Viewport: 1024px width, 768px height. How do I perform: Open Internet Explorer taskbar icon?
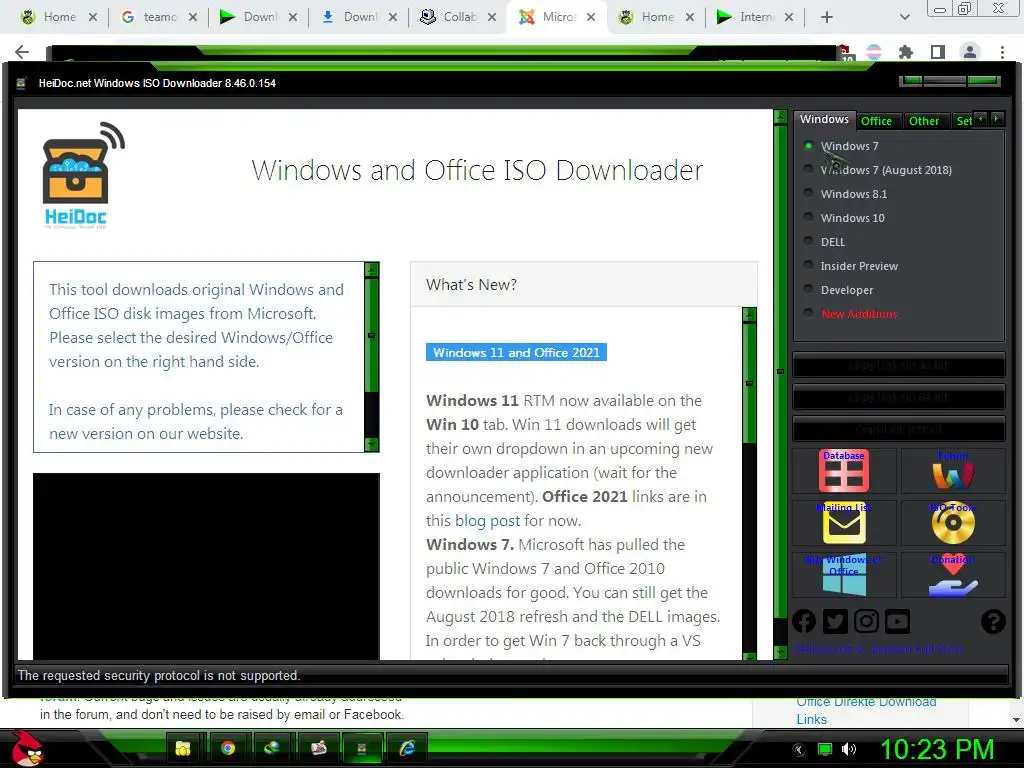point(407,748)
